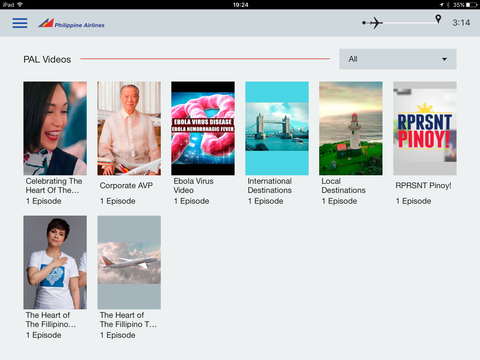This screenshot has height=360, width=480.
Task: Open The Heart of The Fillipino… woman thumbnail
Action: (55, 262)
